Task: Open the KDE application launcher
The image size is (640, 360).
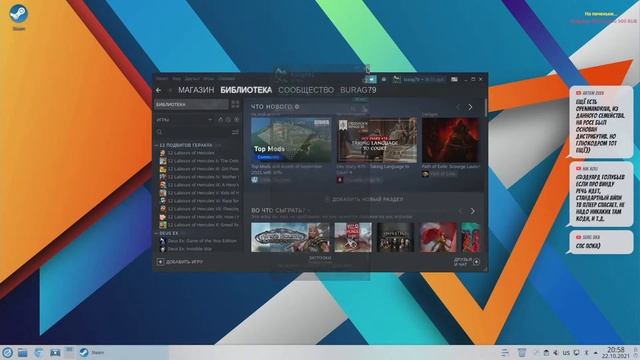Action: coord(7,353)
